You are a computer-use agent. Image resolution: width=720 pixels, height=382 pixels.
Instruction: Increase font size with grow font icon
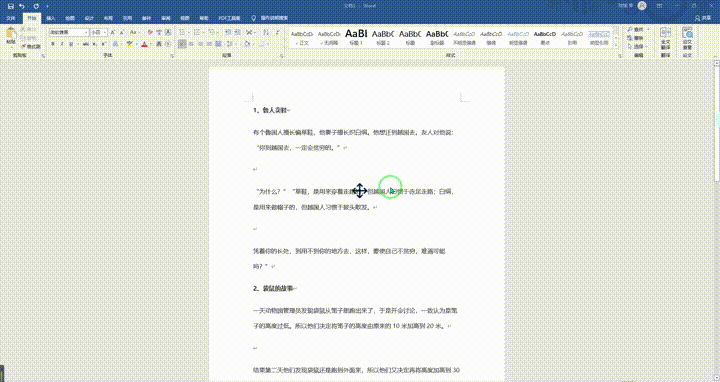coord(112,33)
